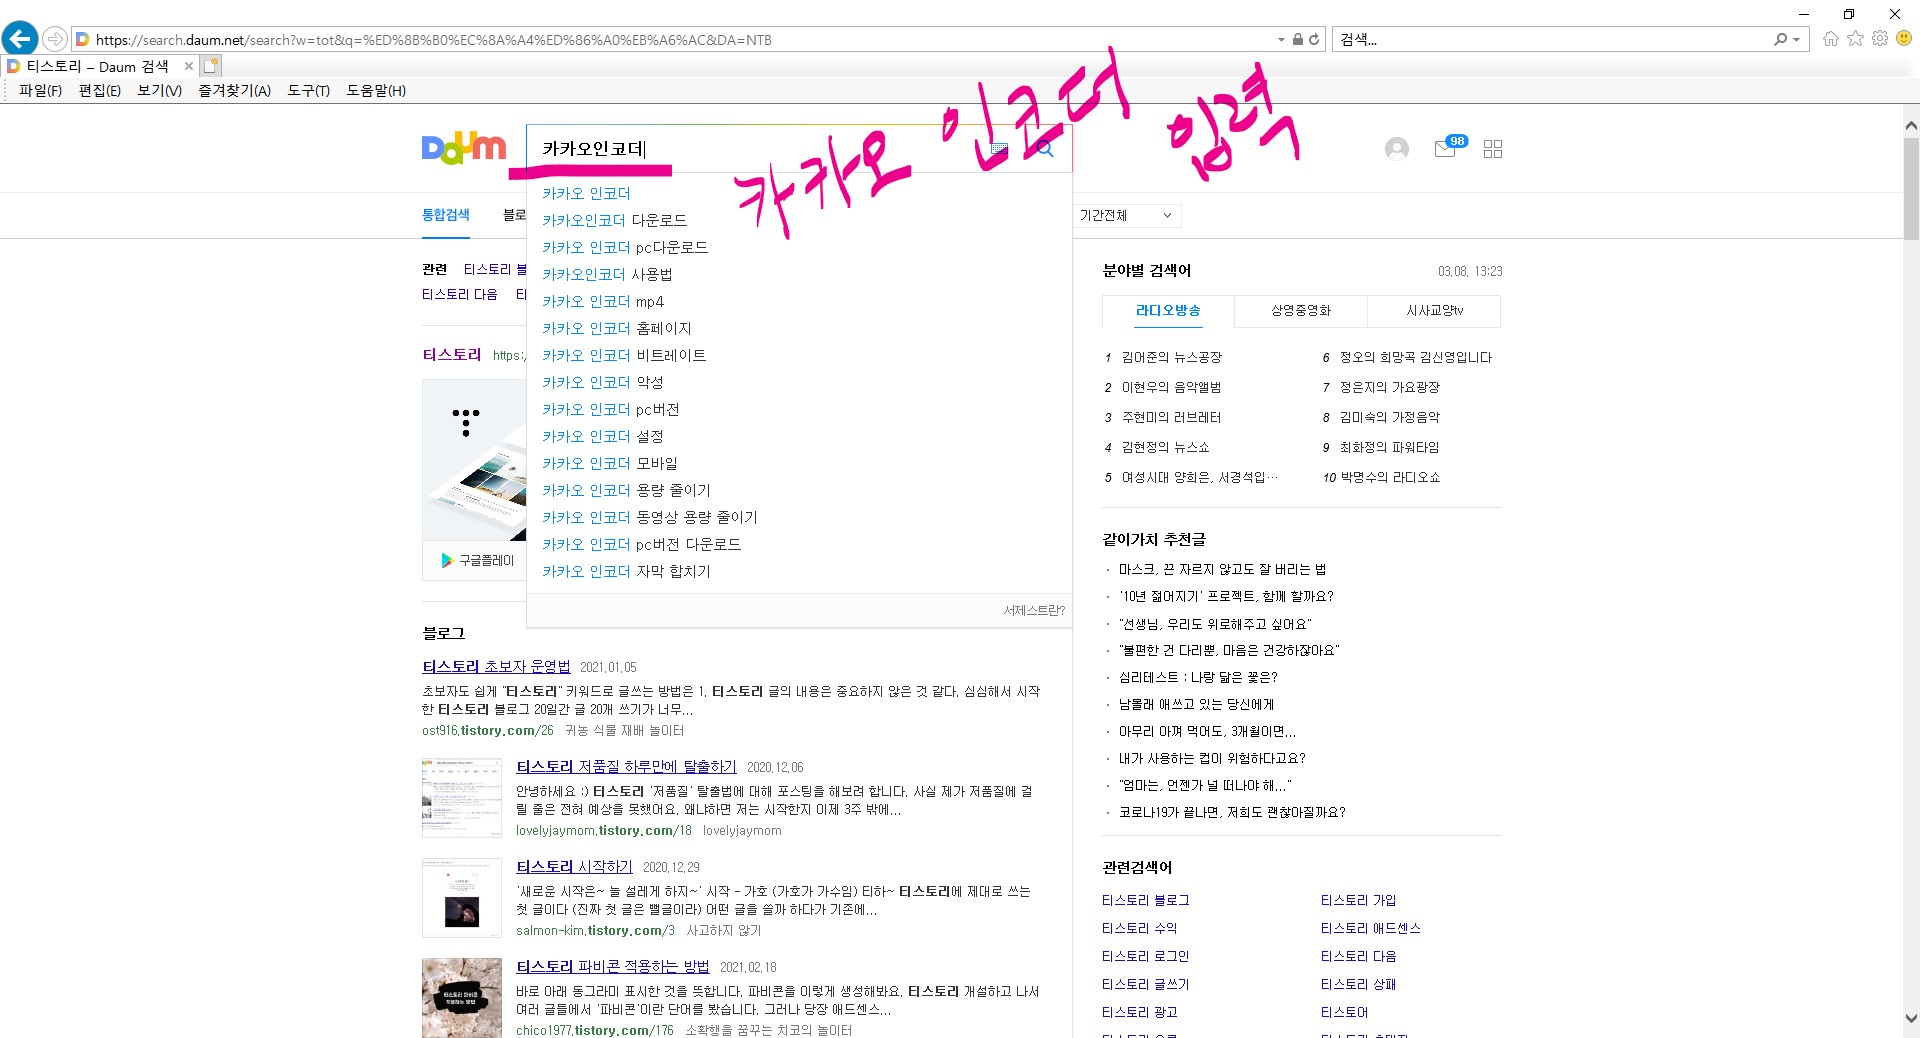This screenshot has height=1038, width=1920.
Task: Click the smiley feedback icon
Action: coord(1904,39)
